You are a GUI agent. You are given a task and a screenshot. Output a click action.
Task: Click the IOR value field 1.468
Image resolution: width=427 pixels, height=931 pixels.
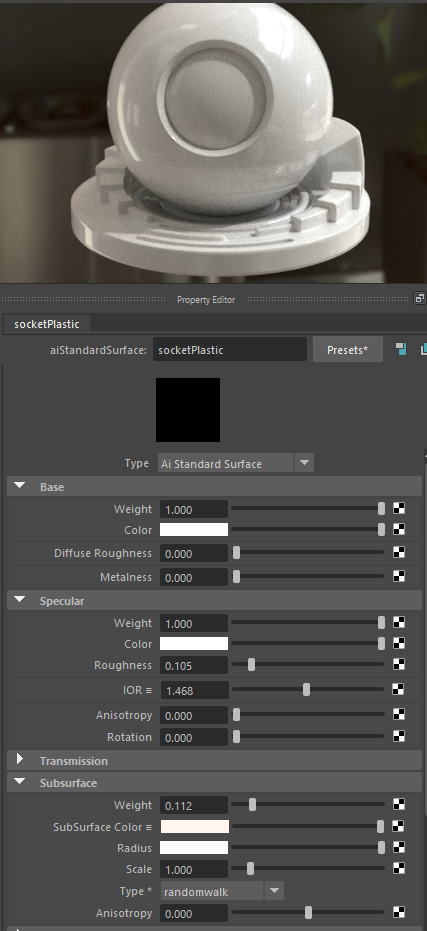click(194, 691)
